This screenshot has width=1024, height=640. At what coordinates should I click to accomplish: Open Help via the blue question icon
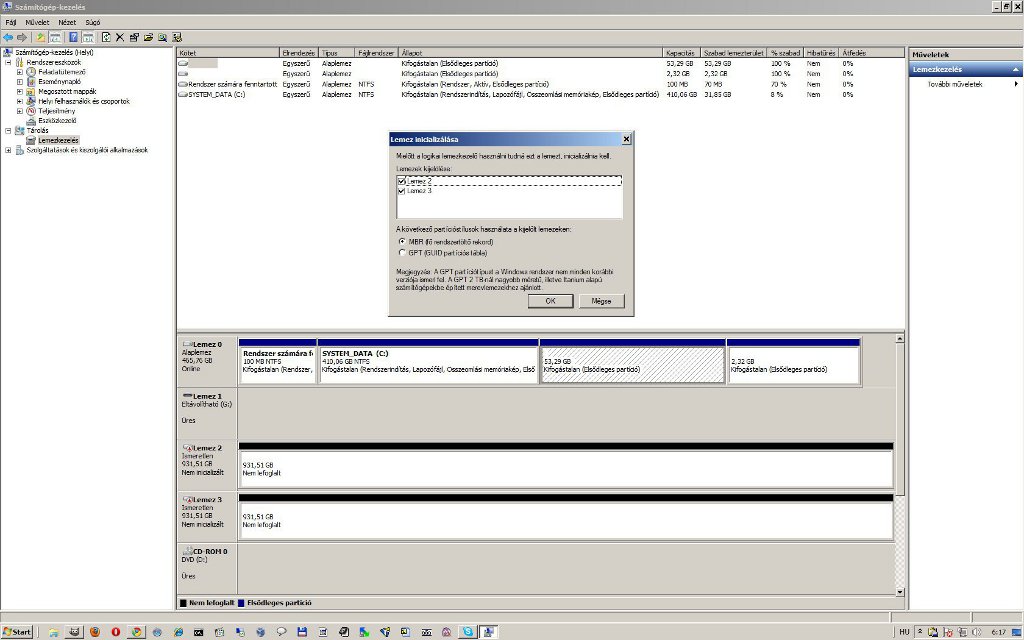click(73, 37)
